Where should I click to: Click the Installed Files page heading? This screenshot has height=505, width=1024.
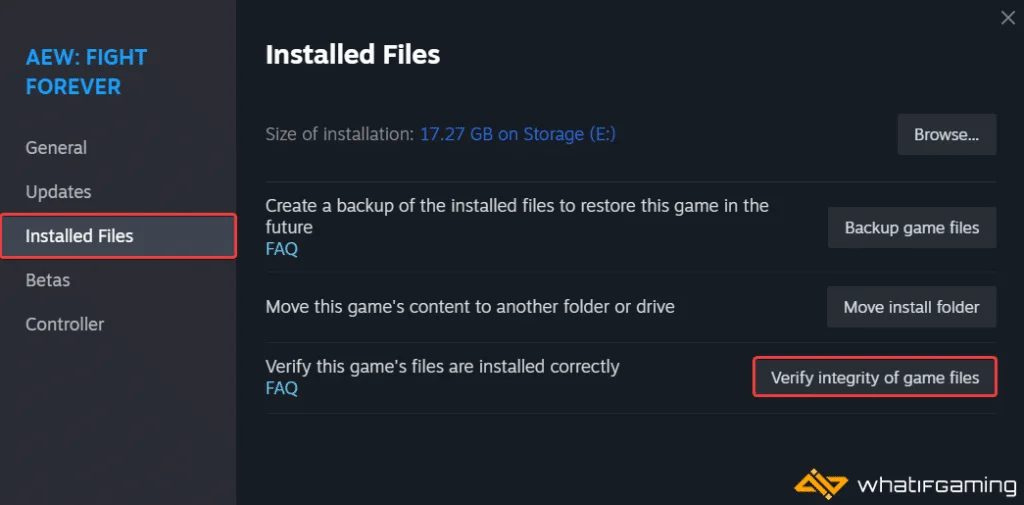(352, 55)
